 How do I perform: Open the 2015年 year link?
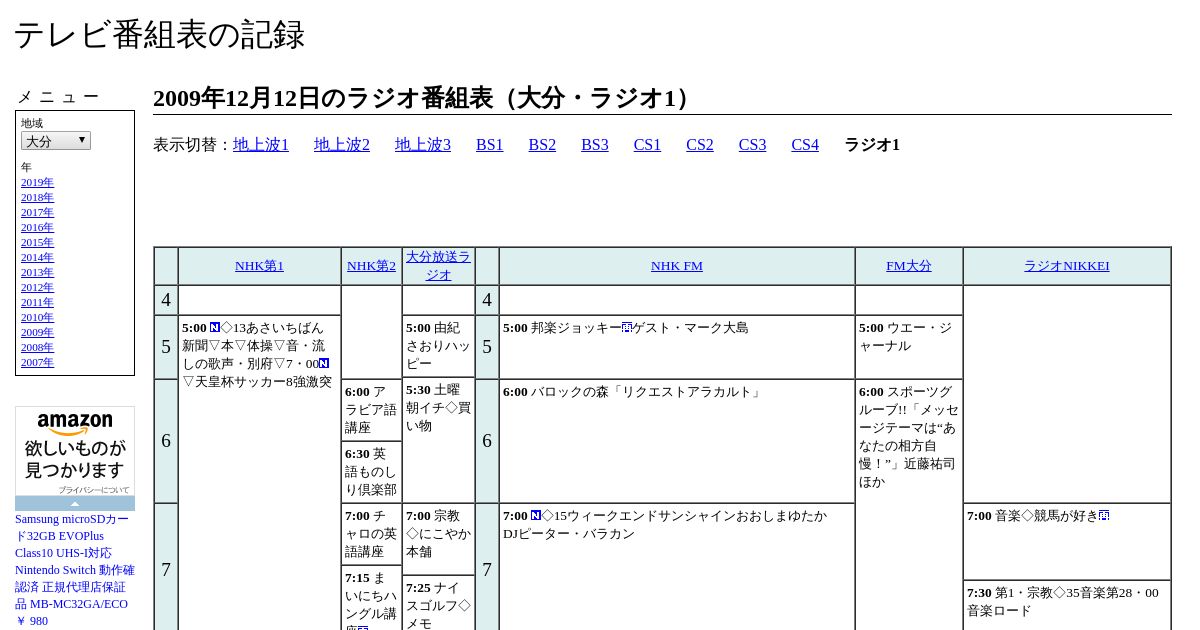(37, 243)
